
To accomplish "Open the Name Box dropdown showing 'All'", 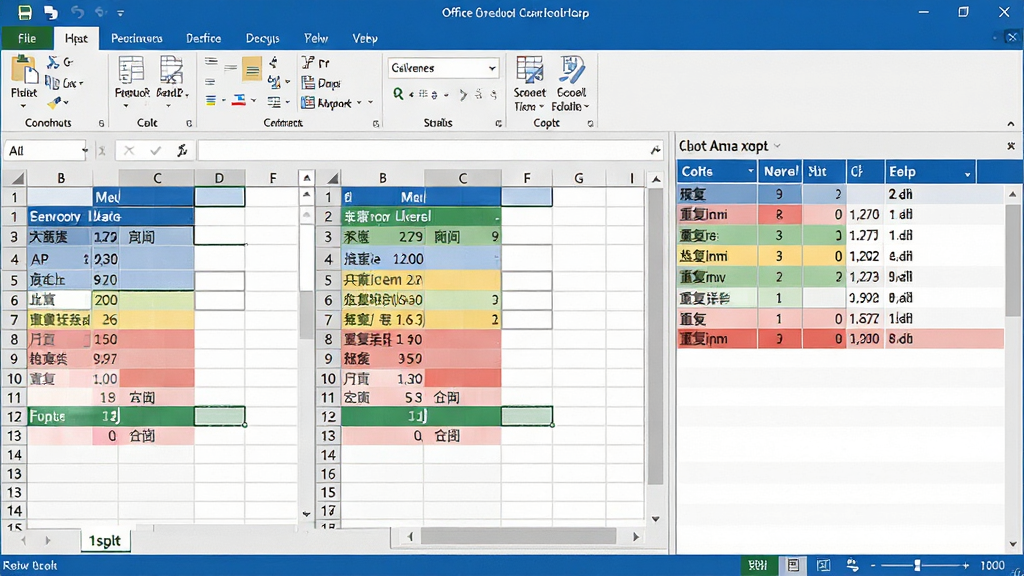I will pos(84,151).
